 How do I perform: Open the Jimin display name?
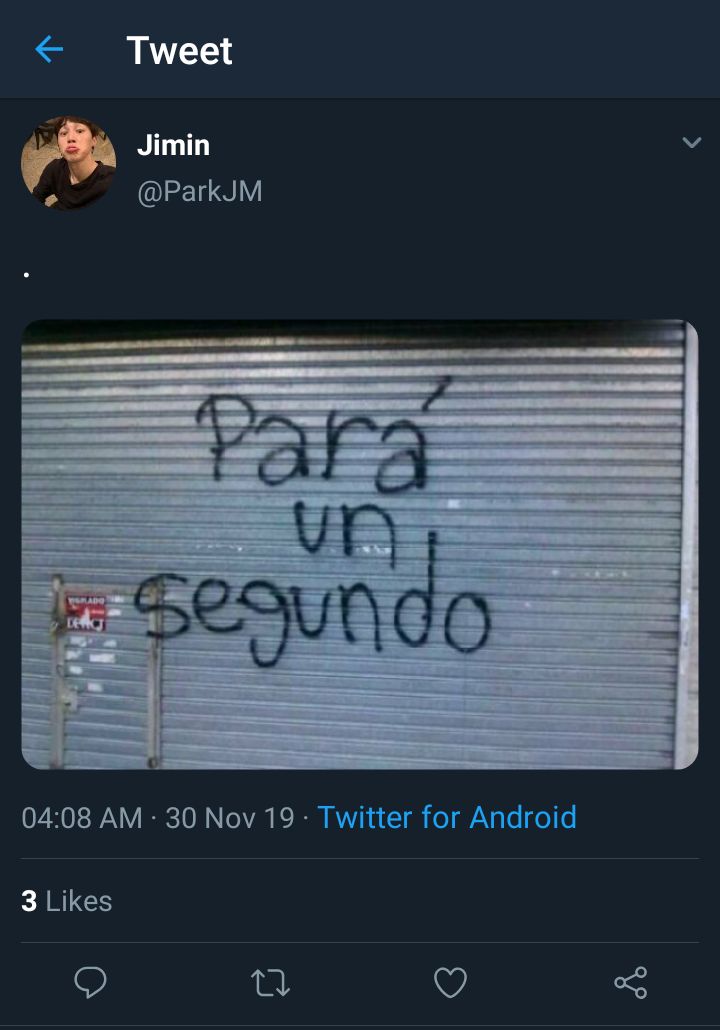tap(173, 145)
